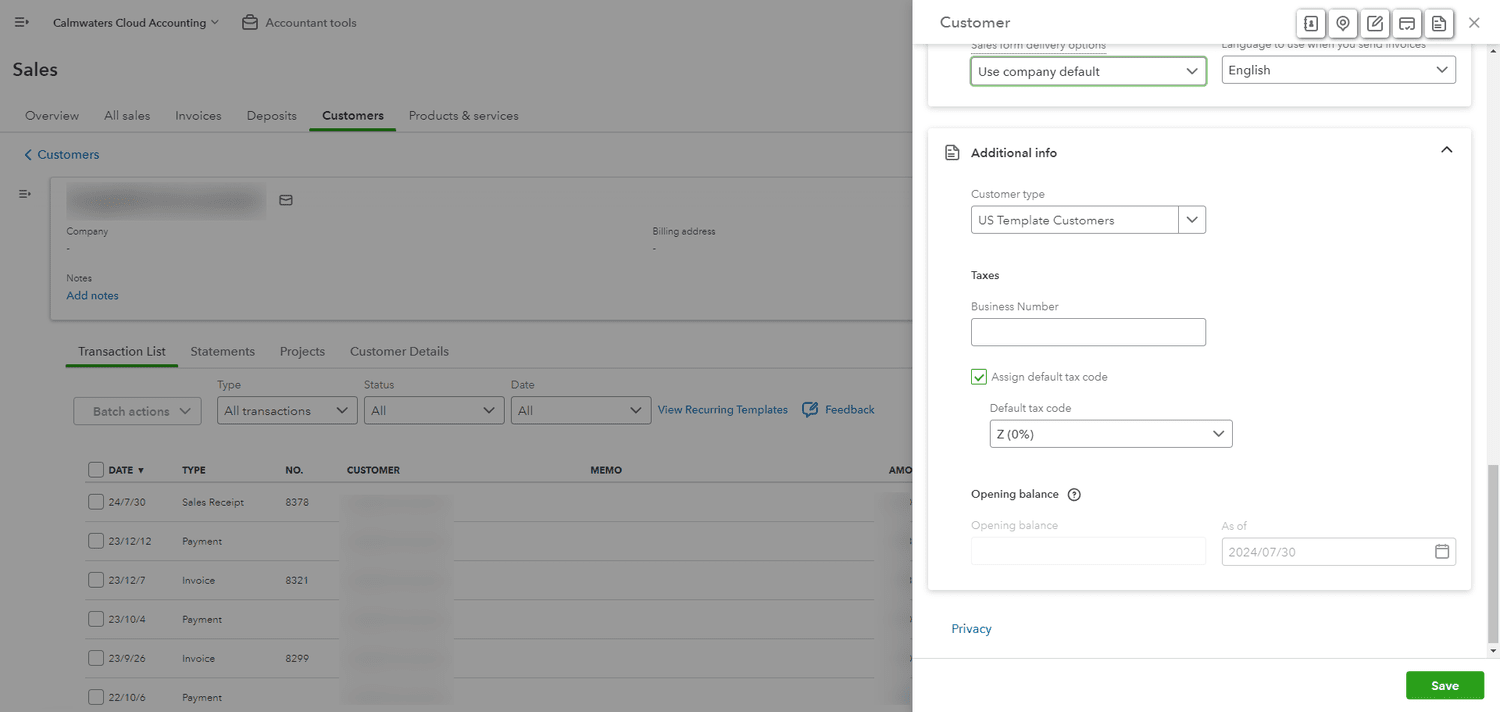1500x712 pixels.
Task: Select the Addresses location pin icon
Action: pos(1342,23)
